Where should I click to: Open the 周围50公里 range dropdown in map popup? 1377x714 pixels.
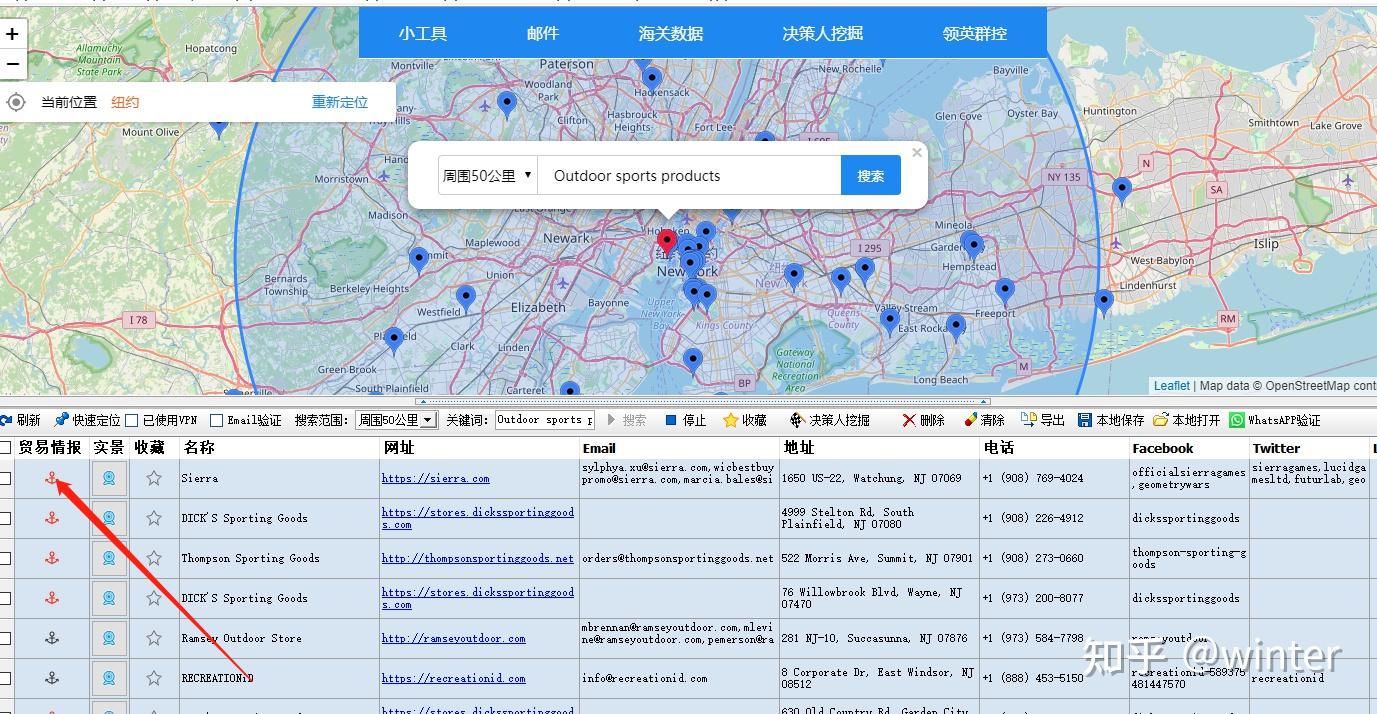pyautogui.click(x=488, y=175)
